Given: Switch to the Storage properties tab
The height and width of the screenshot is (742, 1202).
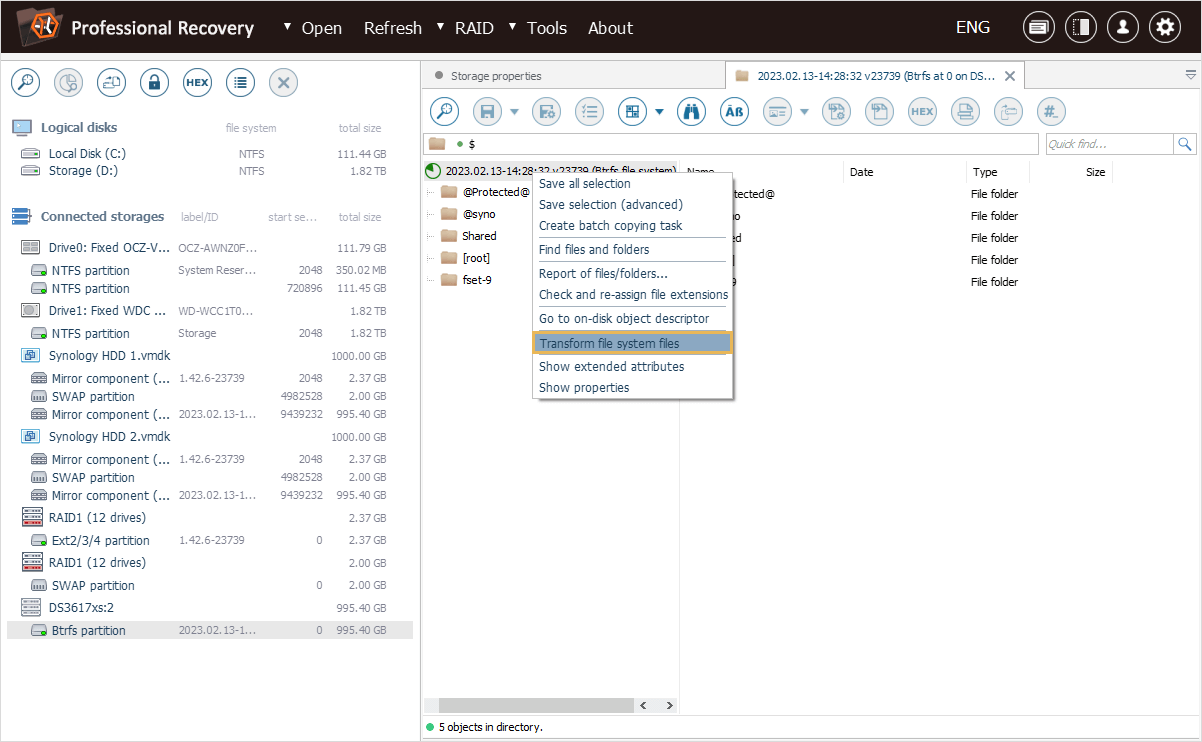Looking at the screenshot, I should (x=496, y=76).
